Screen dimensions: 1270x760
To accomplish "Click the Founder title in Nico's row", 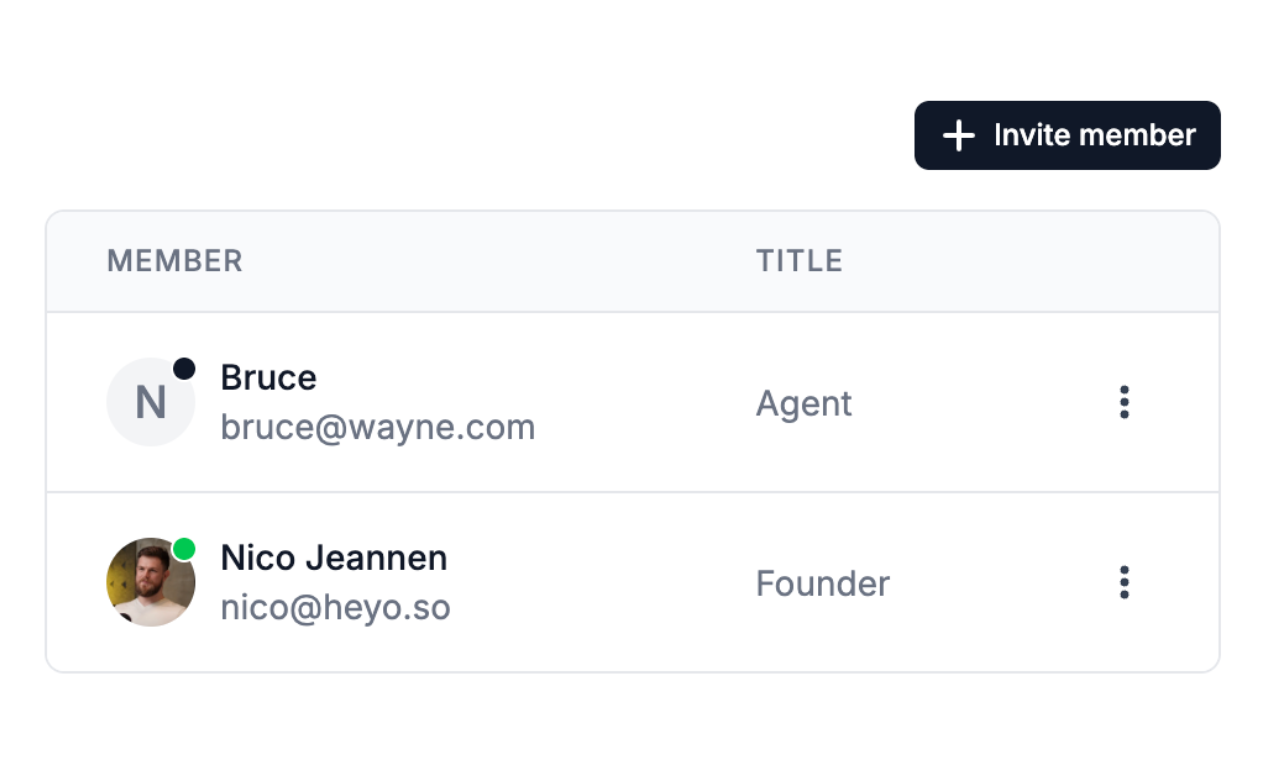I will (x=822, y=584).
